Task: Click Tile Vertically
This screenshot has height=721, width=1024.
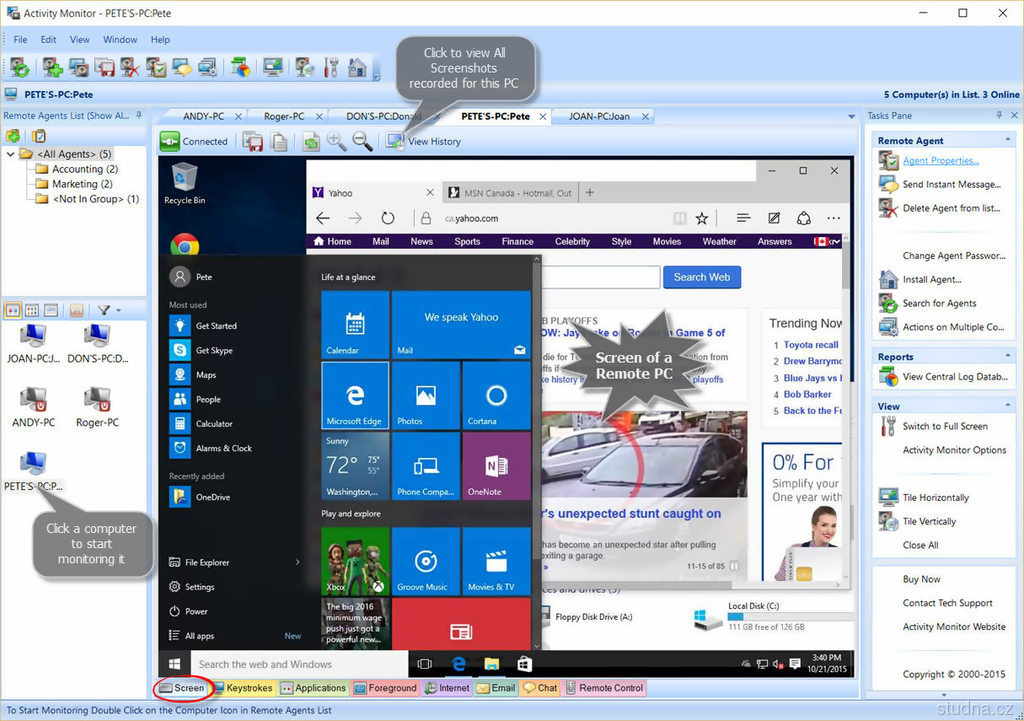Action: pyautogui.click(x=929, y=521)
